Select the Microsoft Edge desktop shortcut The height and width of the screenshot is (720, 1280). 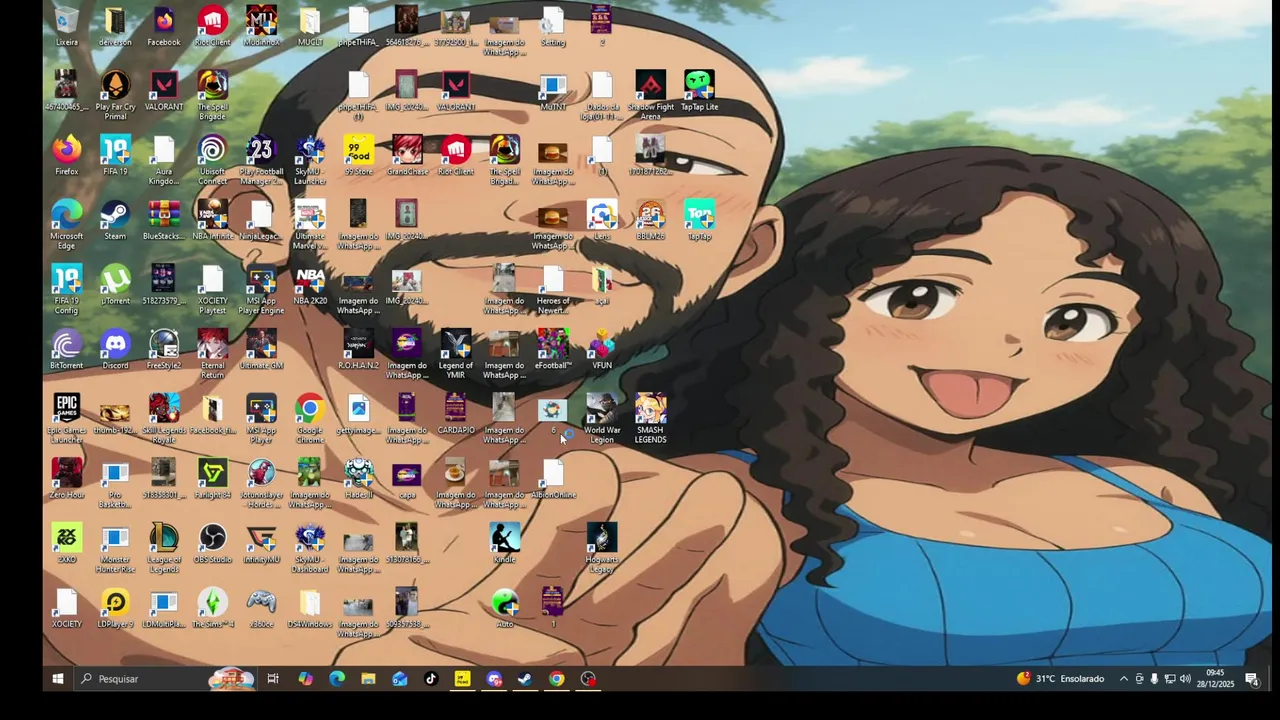[x=66, y=225]
